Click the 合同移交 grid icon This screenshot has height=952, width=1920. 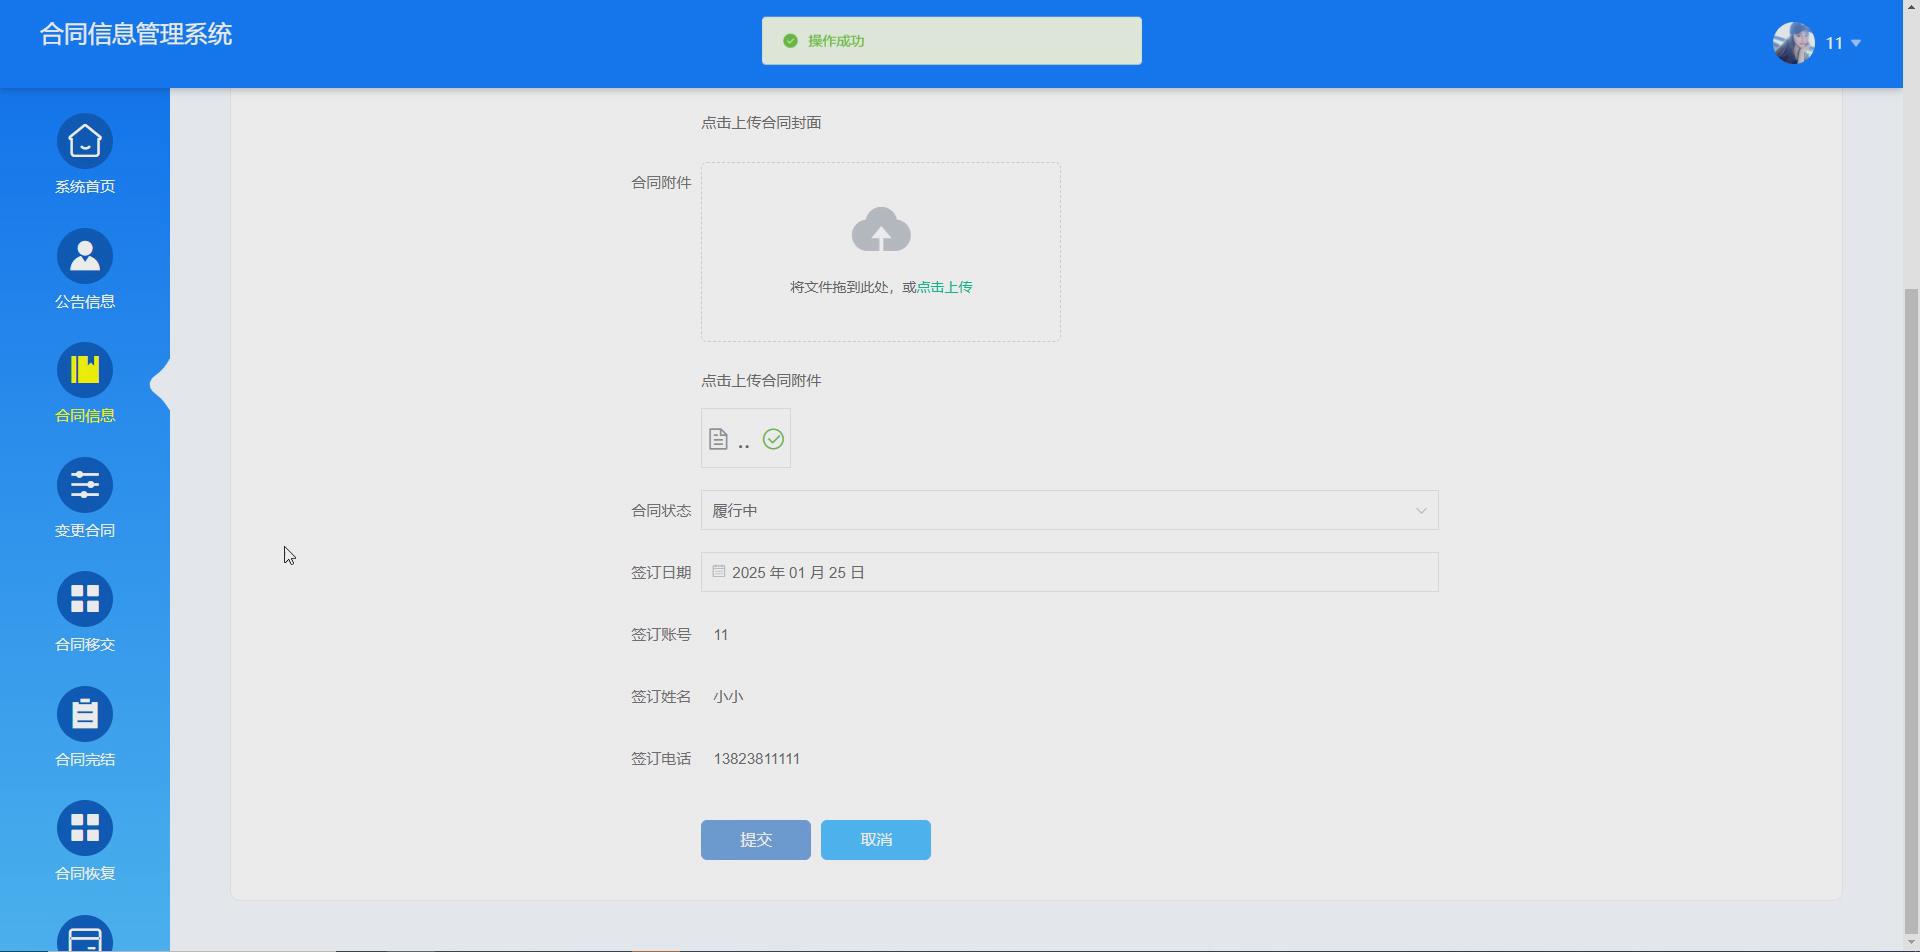[x=84, y=599]
